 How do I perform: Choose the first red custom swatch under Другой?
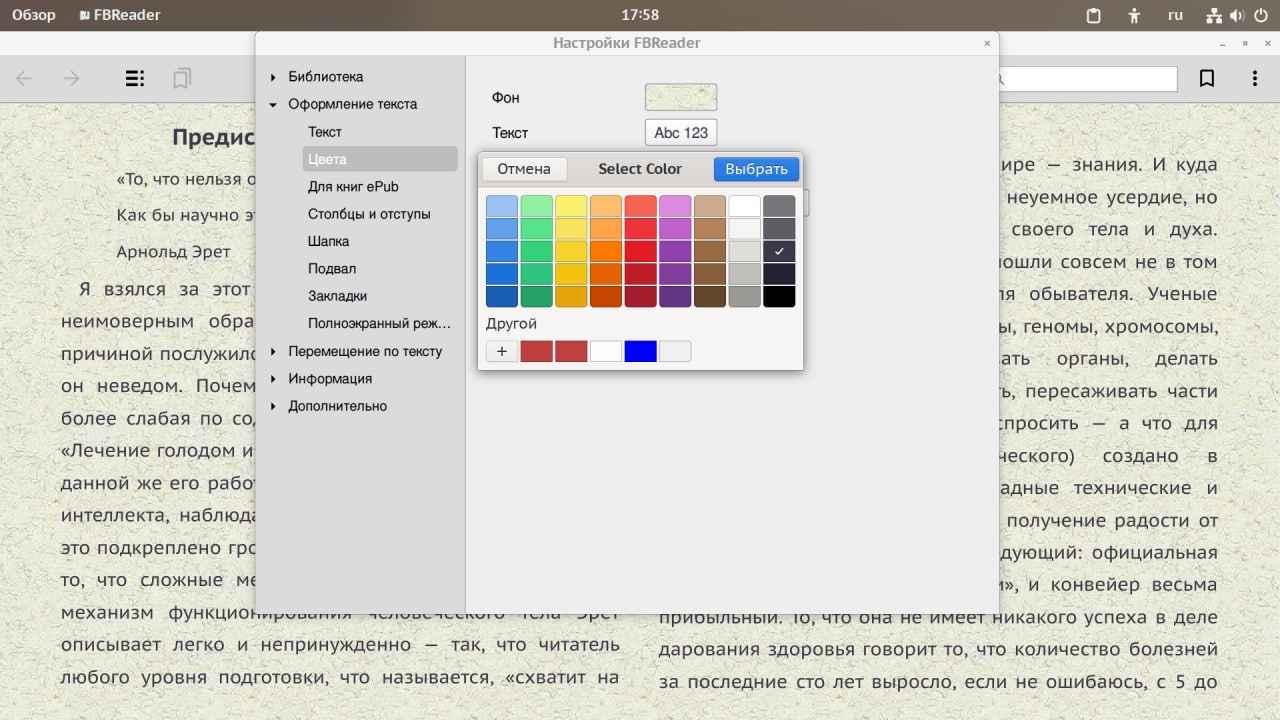(x=537, y=351)
